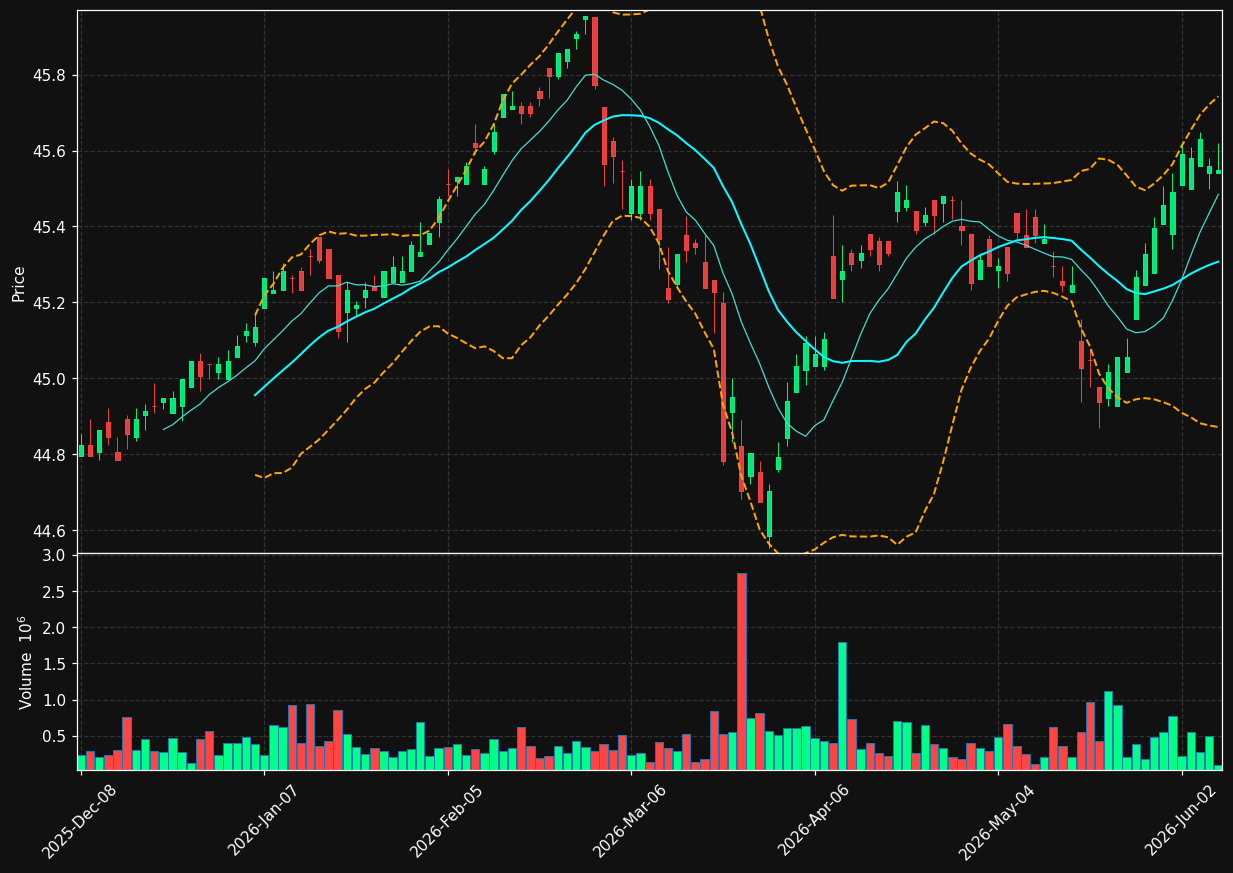
Task: Click the 2026-May-04 date label
Action: tap(998, 820)
